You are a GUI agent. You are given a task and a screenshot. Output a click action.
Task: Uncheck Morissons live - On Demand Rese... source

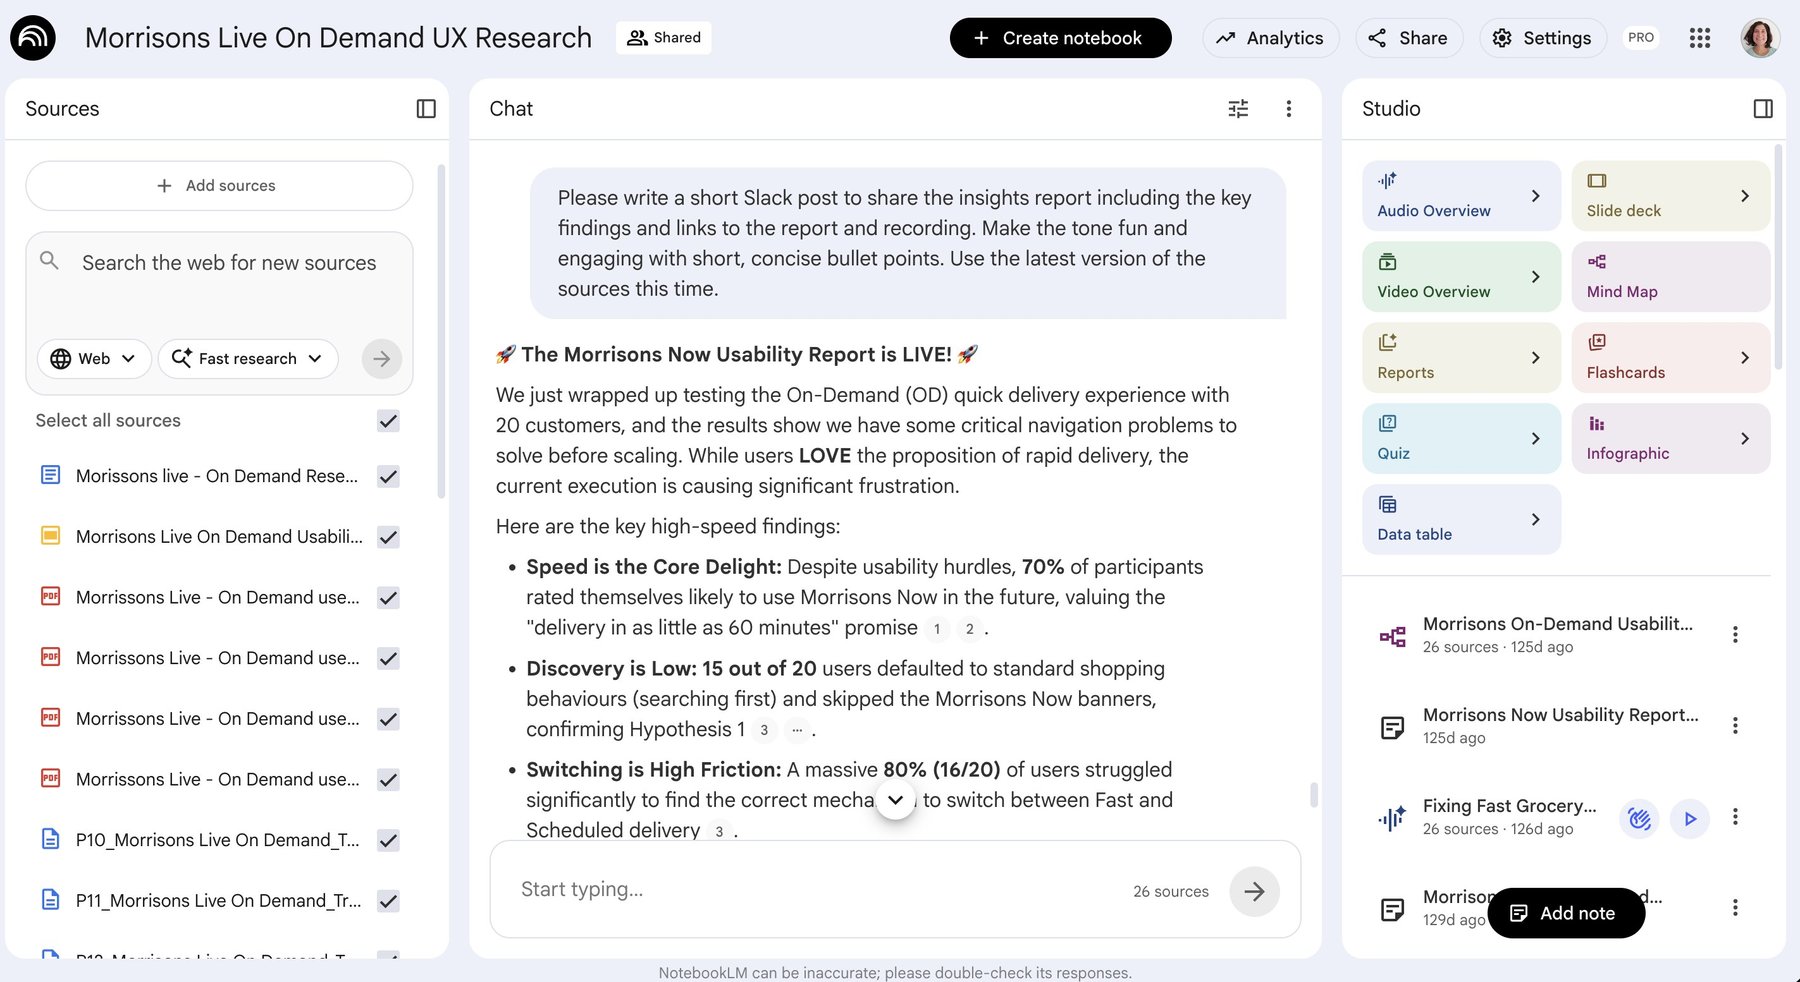pos(388,476)
